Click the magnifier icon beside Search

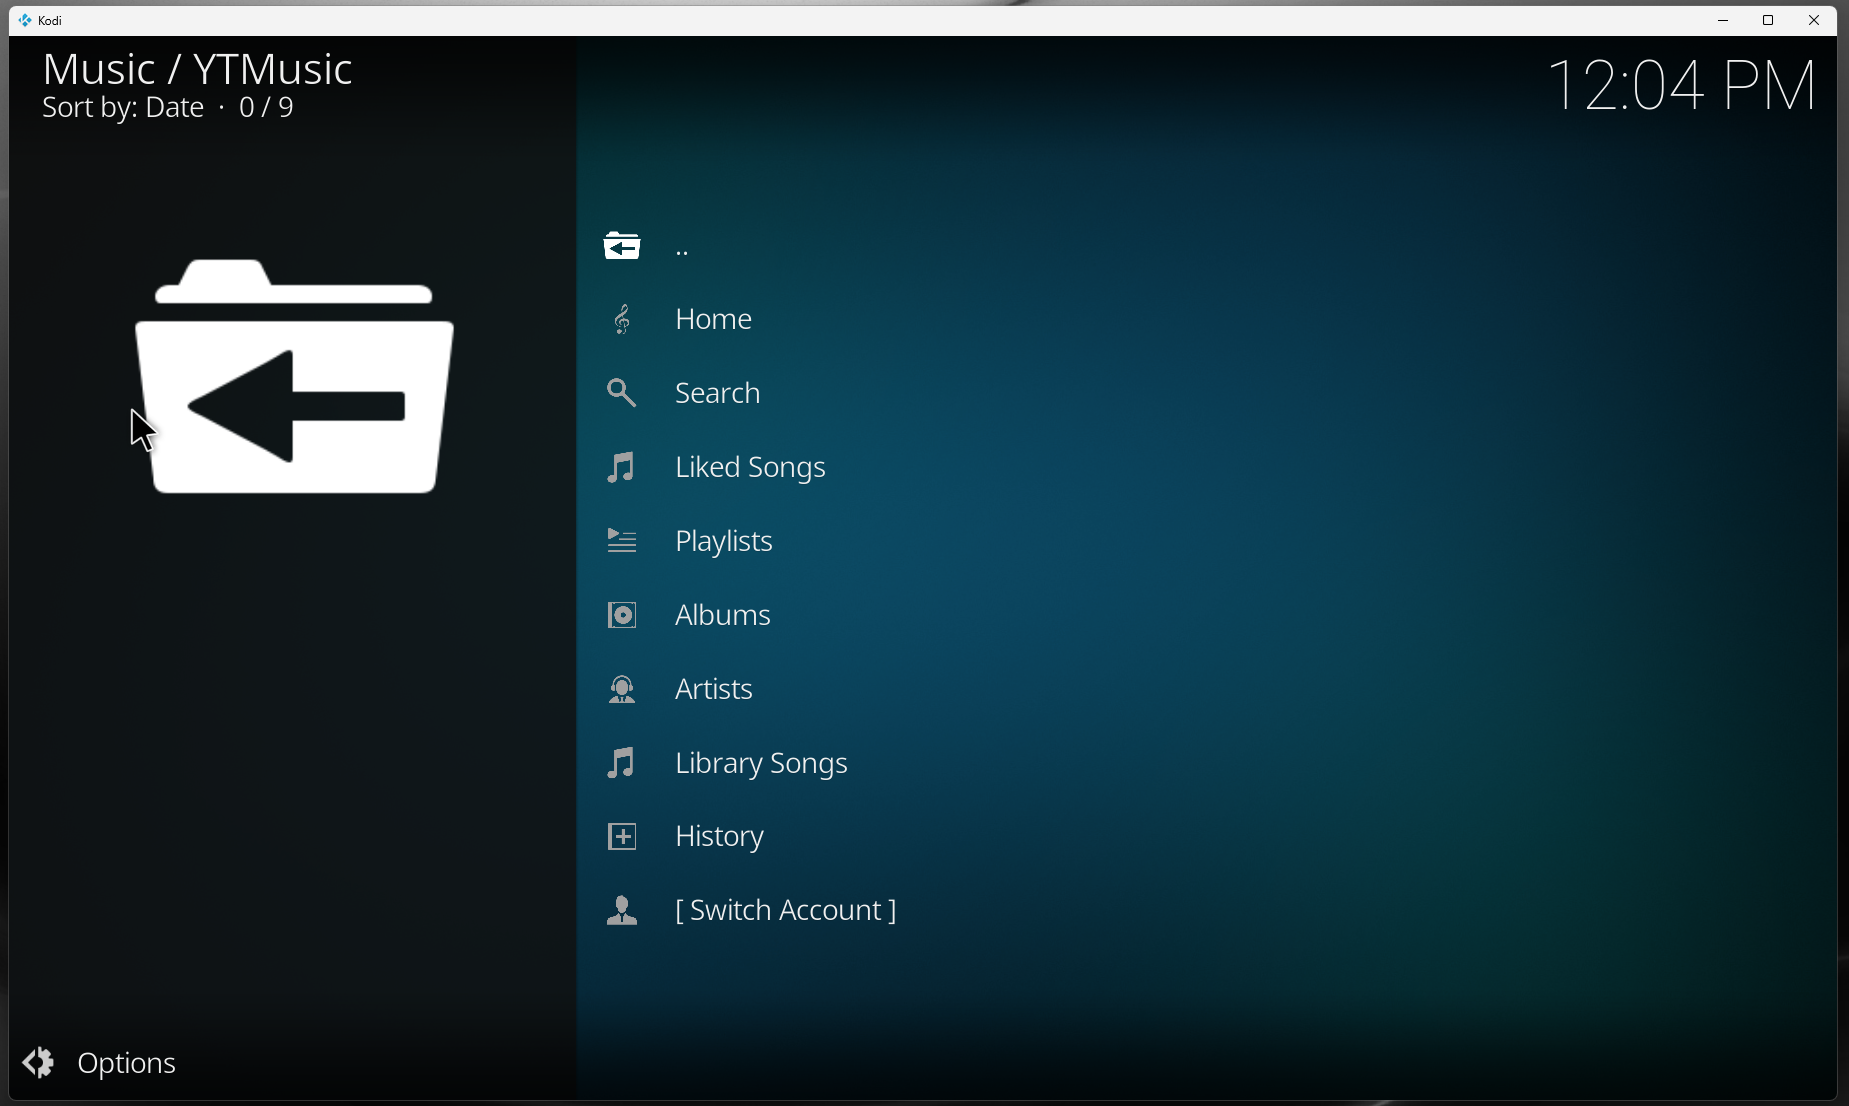(622, 393)
